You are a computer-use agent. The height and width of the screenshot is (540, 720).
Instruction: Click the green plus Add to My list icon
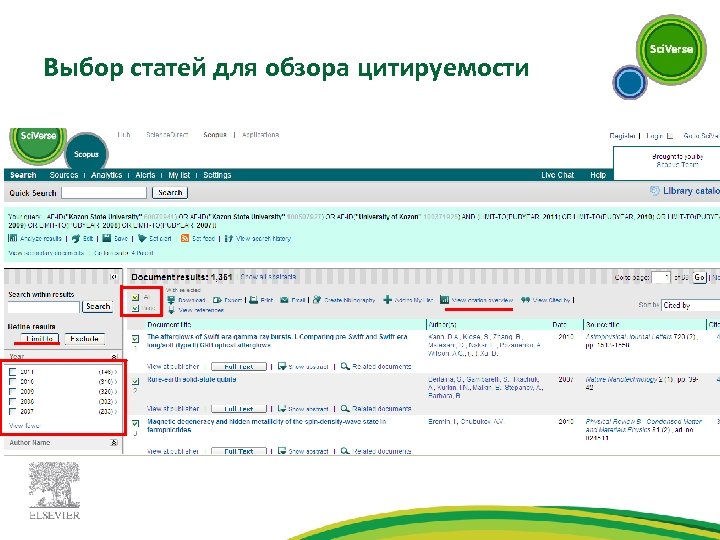[388, 300]
